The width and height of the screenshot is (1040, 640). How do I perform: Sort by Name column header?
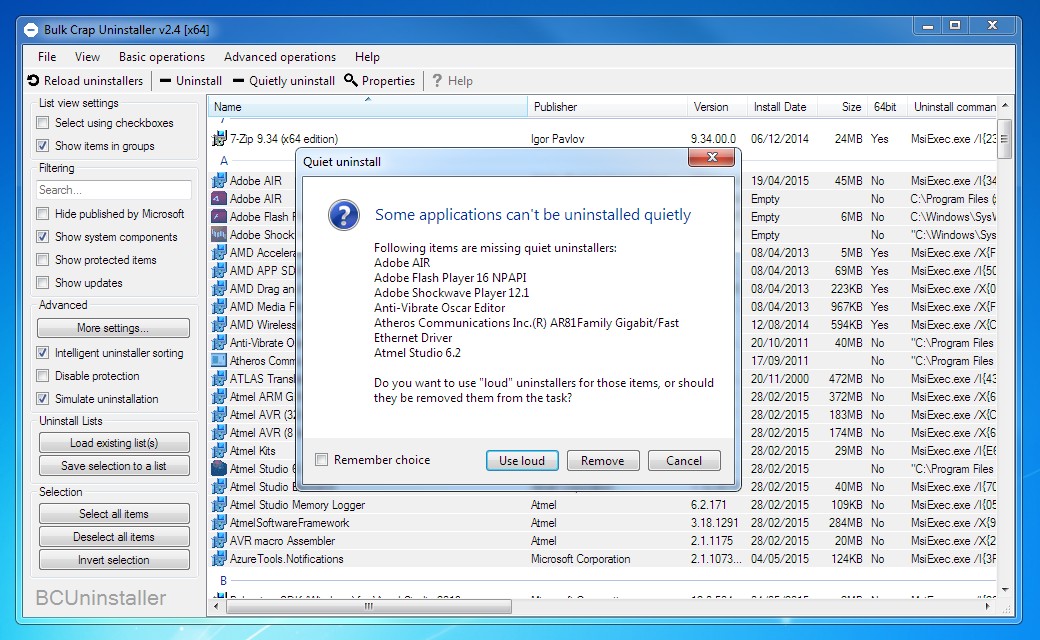(x=368, y=107)
